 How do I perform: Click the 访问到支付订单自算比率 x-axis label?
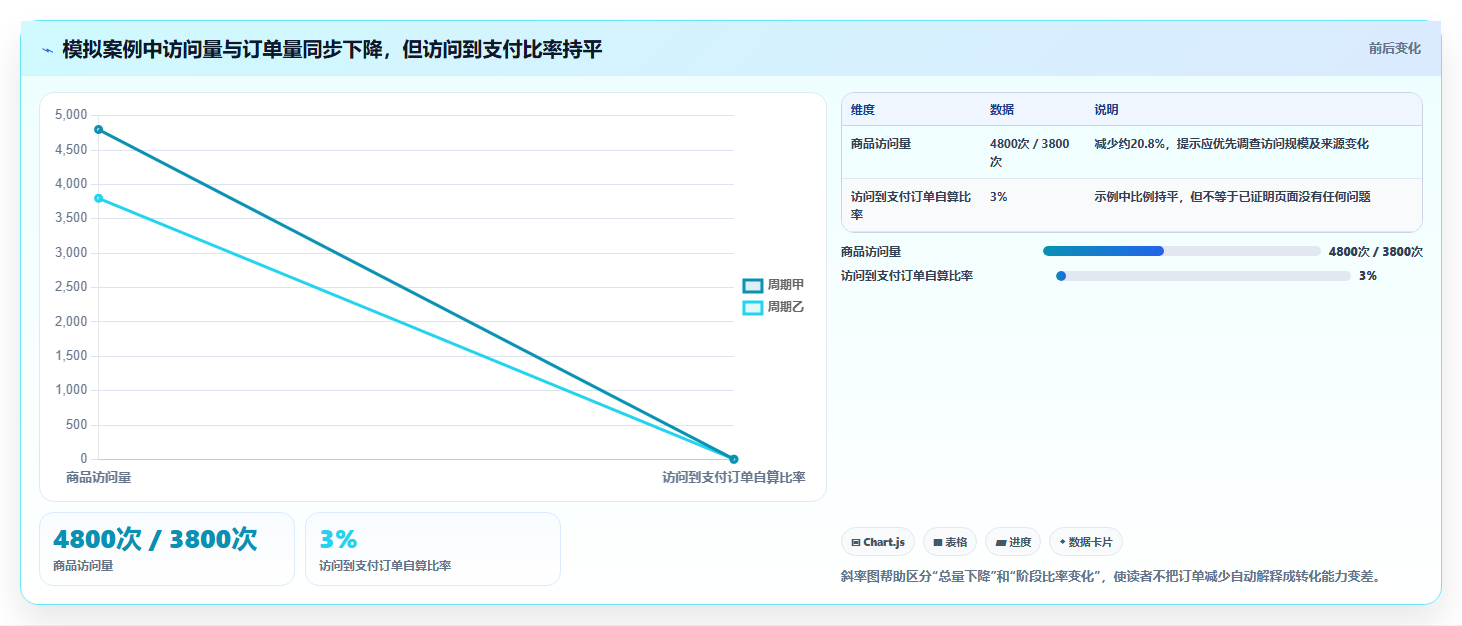pyautogui.click(x=733, y=478)
